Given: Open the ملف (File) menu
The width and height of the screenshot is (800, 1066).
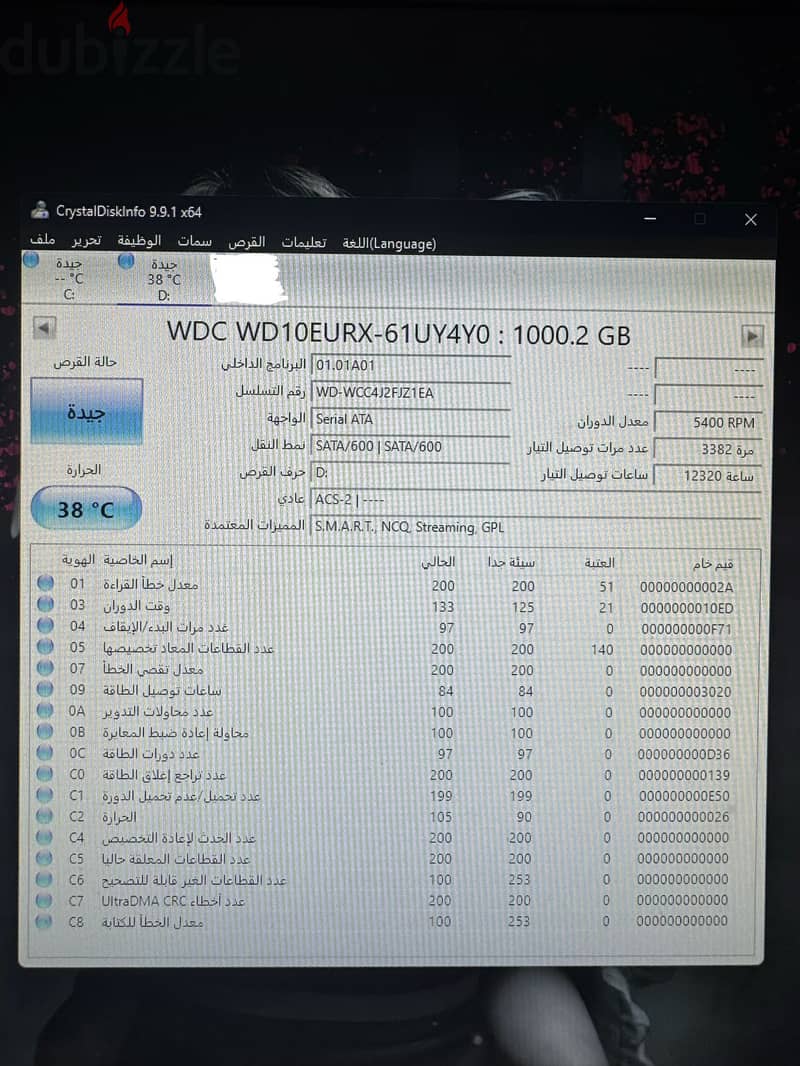Looking at the screenshot, I should click(42, 239).
